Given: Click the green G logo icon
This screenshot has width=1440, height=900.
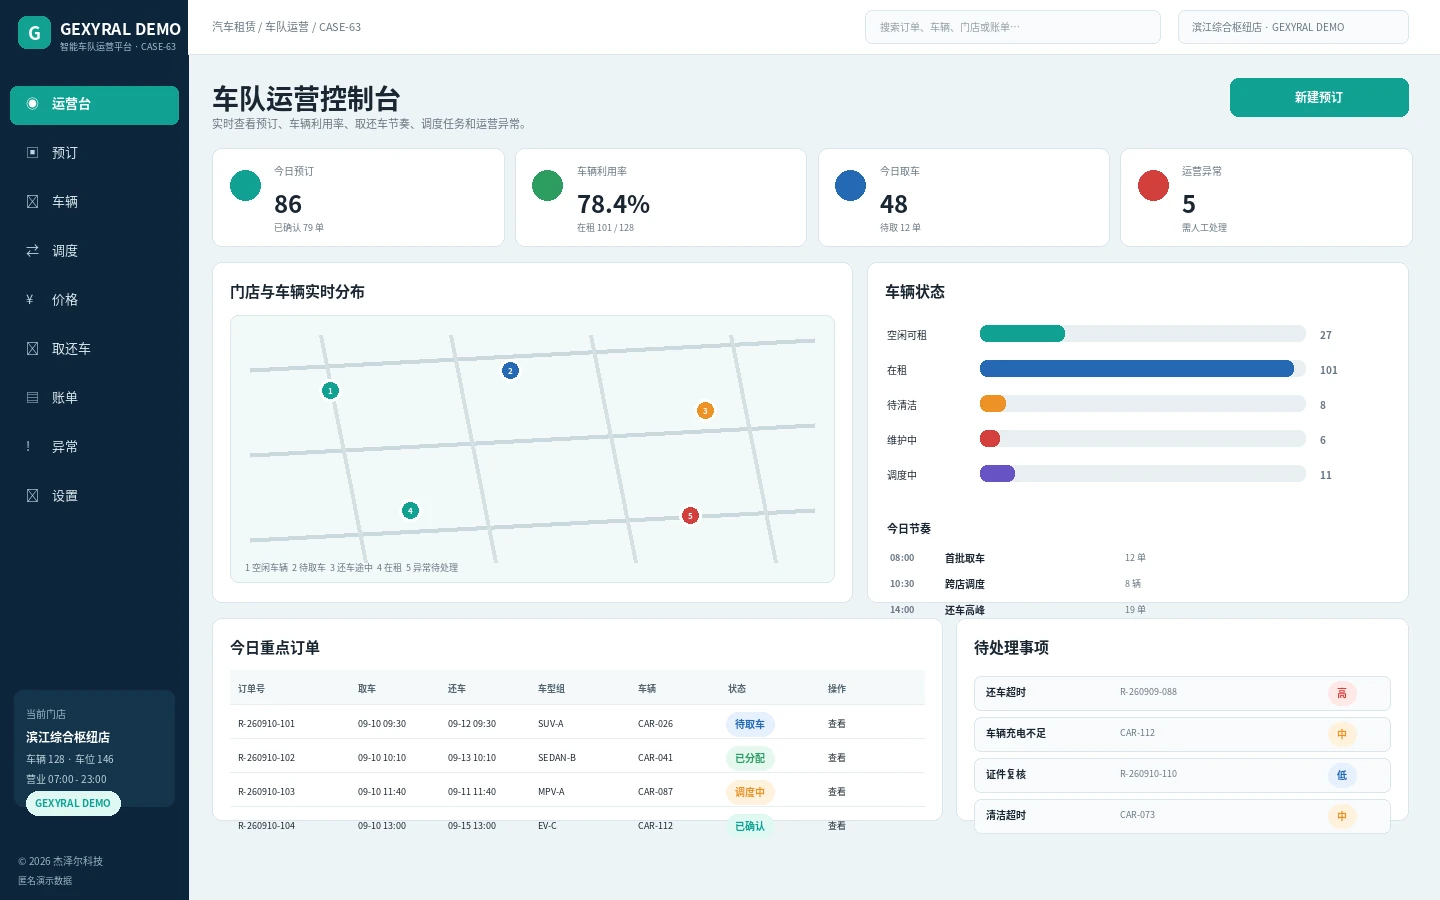Looking at the screenshot, I should tap(34, 33).
